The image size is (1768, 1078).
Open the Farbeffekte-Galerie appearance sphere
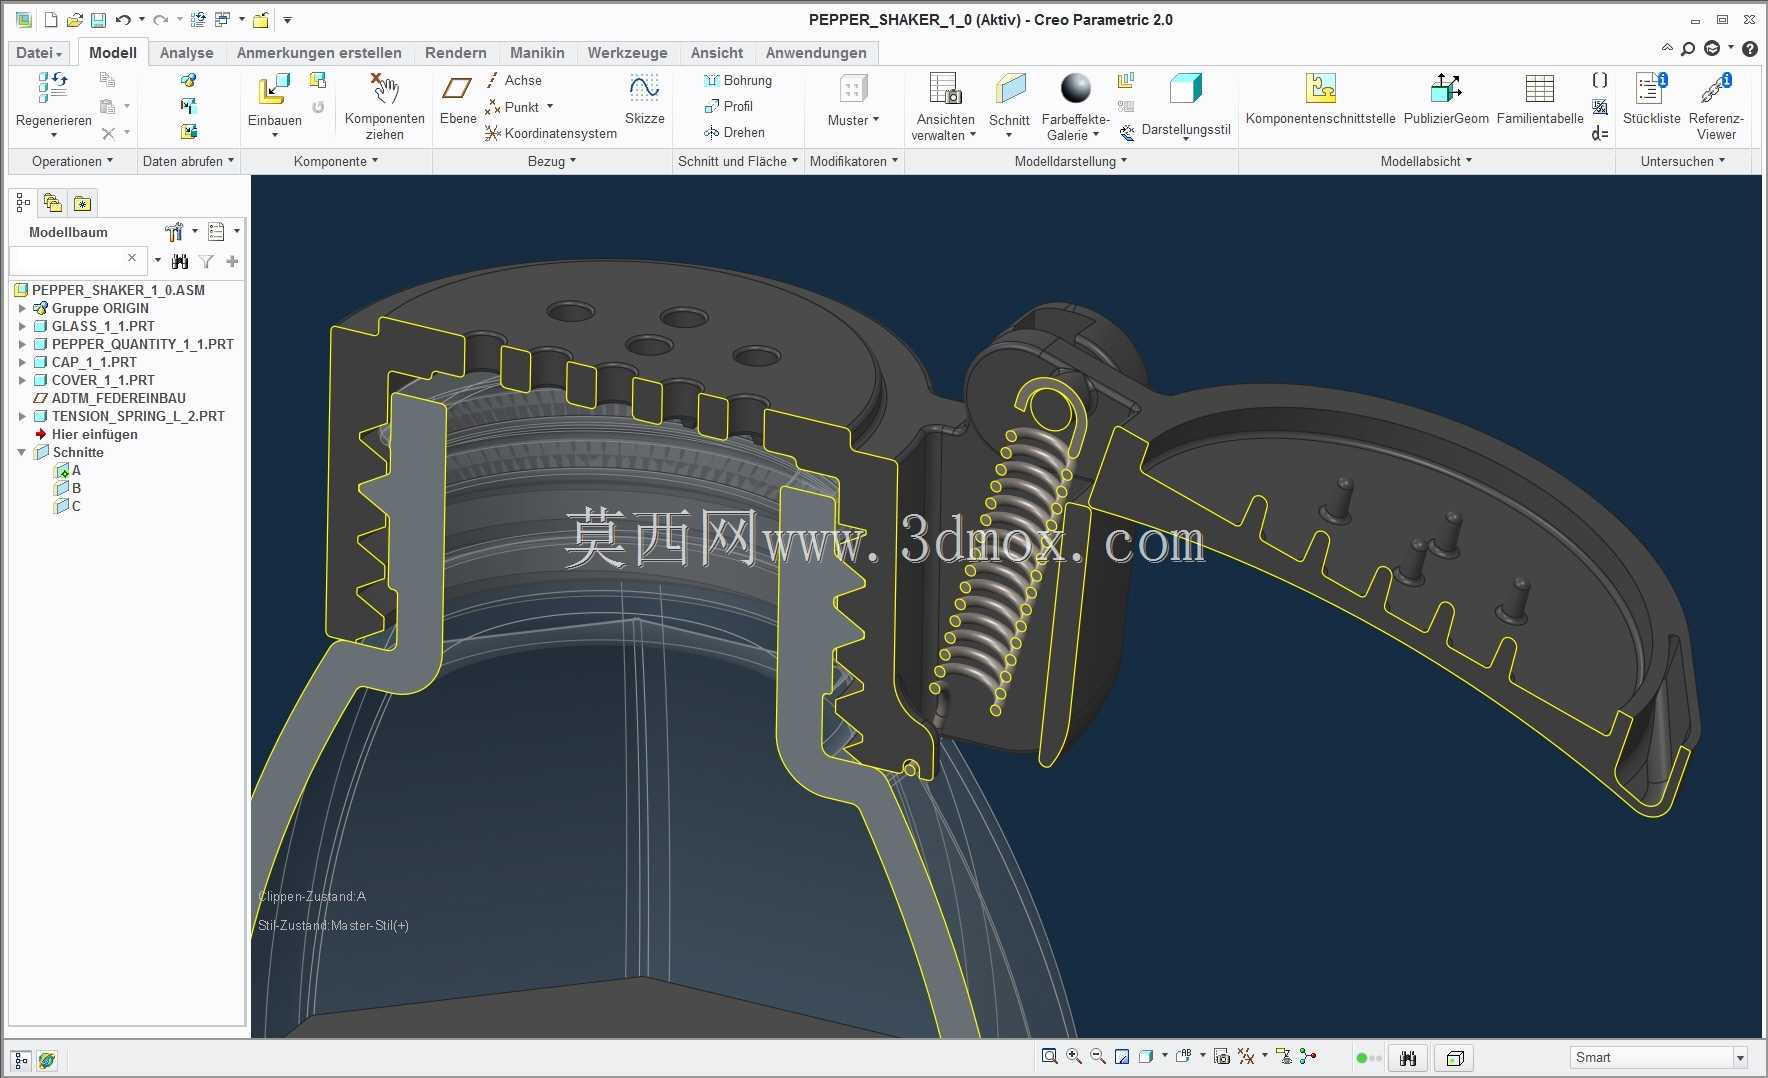pyautogui.click(x=1076, y=88)
